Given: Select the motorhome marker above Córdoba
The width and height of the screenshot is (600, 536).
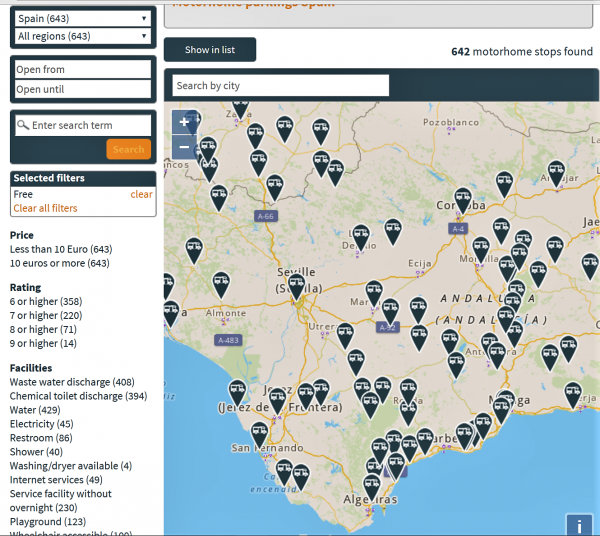Looking at the screenshot, I should (462, 198).
